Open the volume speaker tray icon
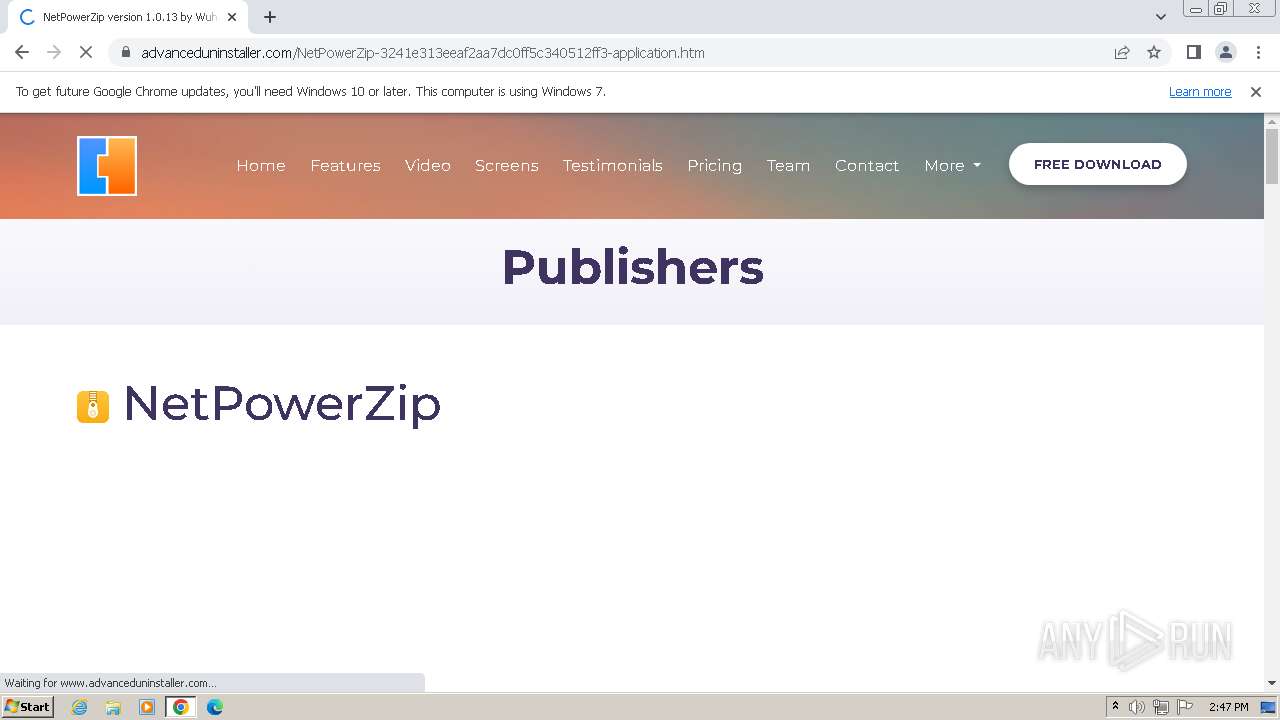This screenshot has width=1280, height=720. (x=1137, y=707)
